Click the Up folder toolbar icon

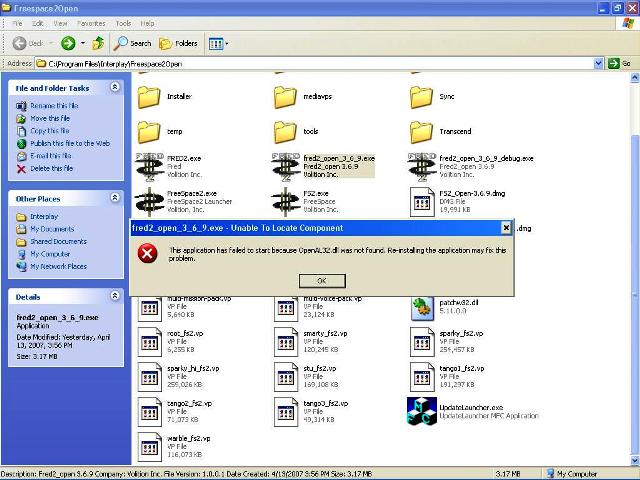[x=98, y=43]
